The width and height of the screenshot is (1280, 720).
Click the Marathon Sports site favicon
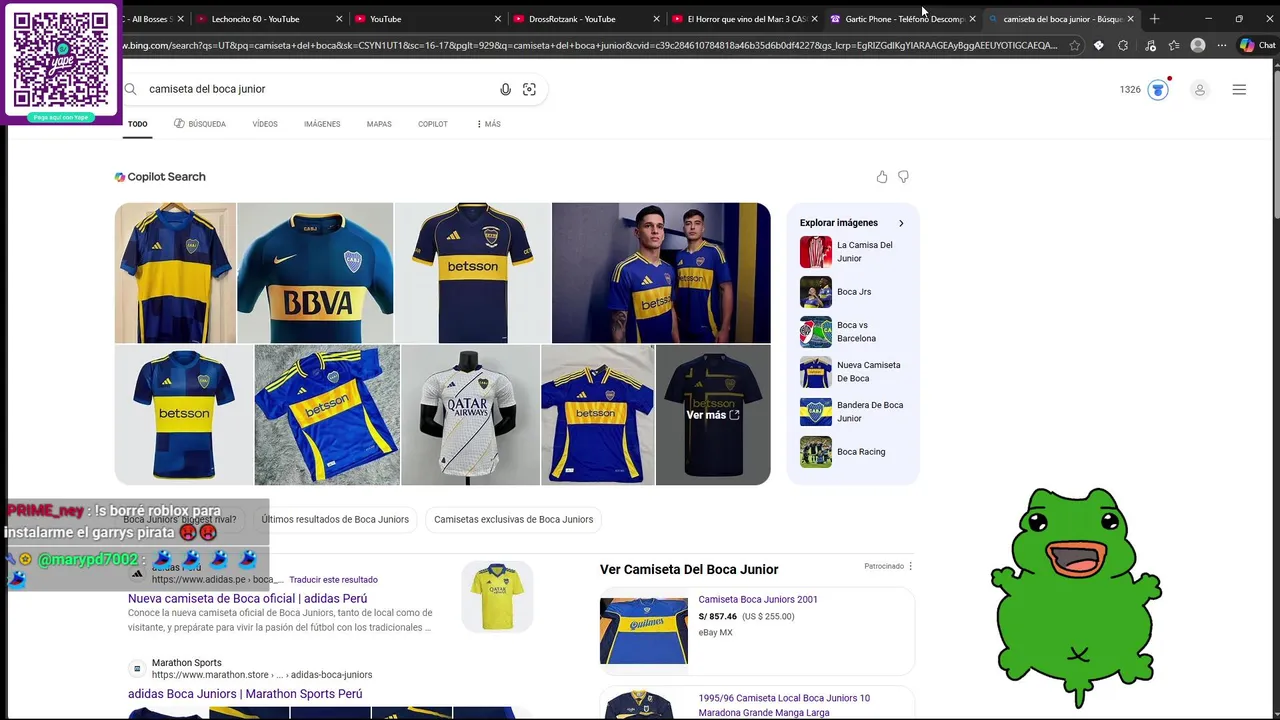tap(137, 668)
